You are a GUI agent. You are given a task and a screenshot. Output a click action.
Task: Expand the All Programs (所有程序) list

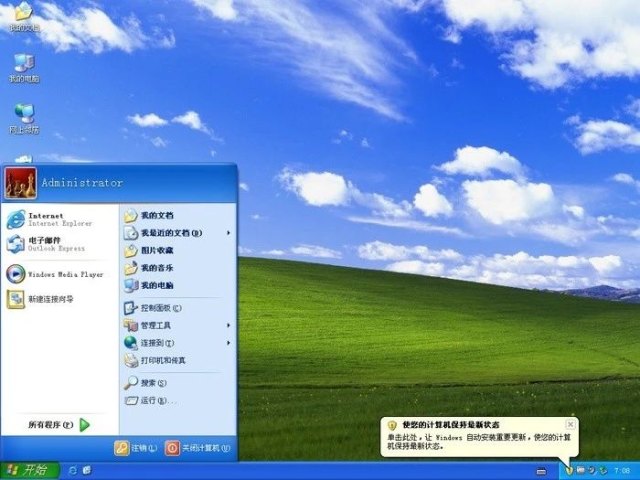(60, 425)
